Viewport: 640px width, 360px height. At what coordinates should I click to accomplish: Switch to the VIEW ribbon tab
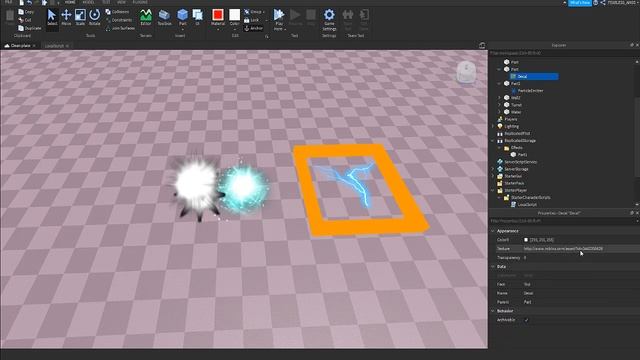[121, 2]
